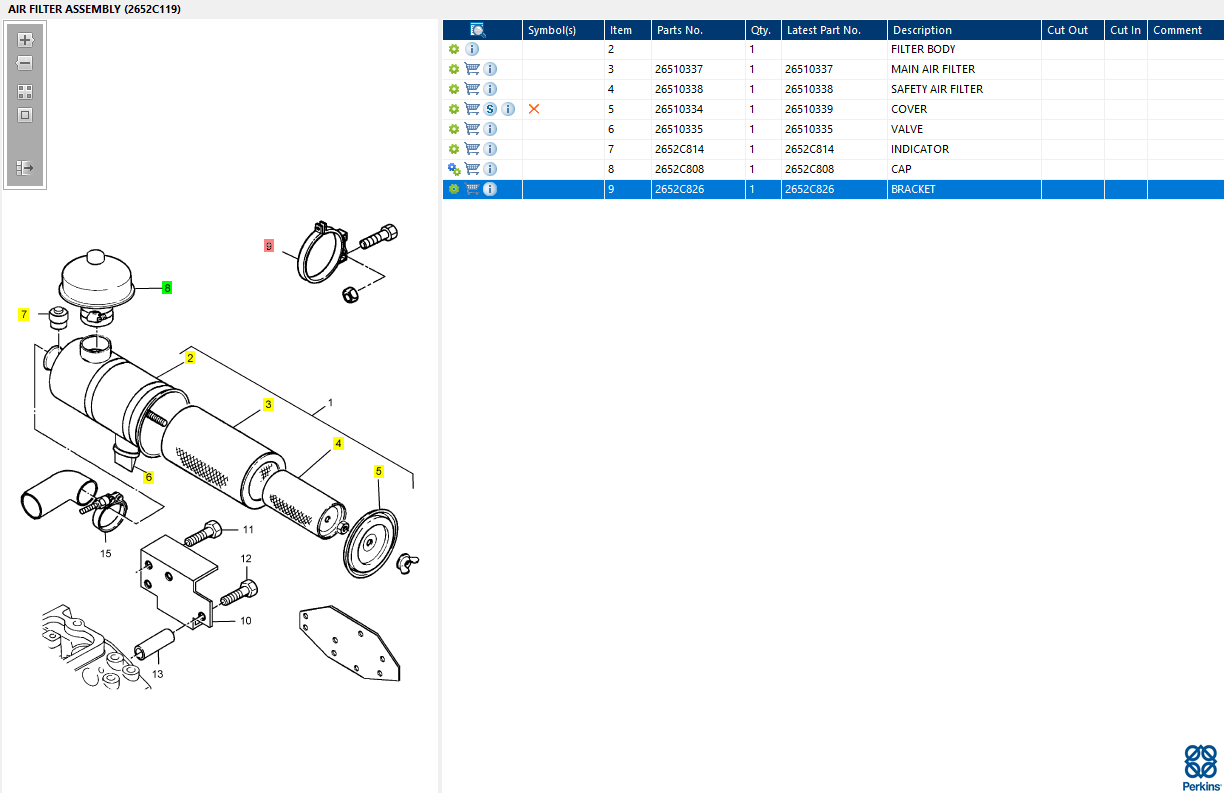Select red callout 9 near clamp
This screenshot has height=793, width=1224.
click(268, 245)
